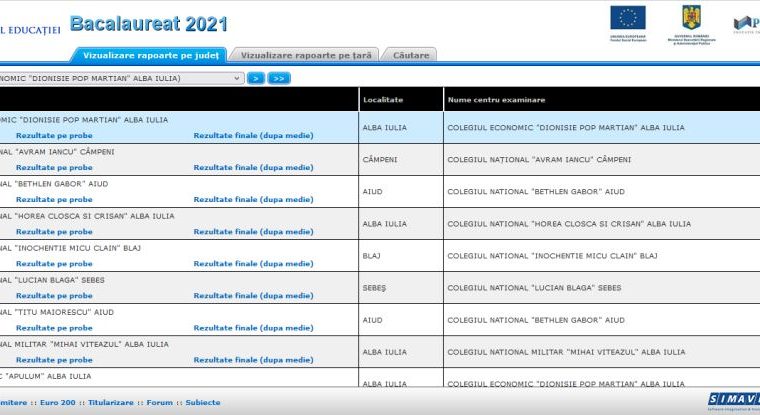760x415 pixels.
Task: Select ALBA IULIA locality in Horea Closca row
Action: [x=401, y=223]
